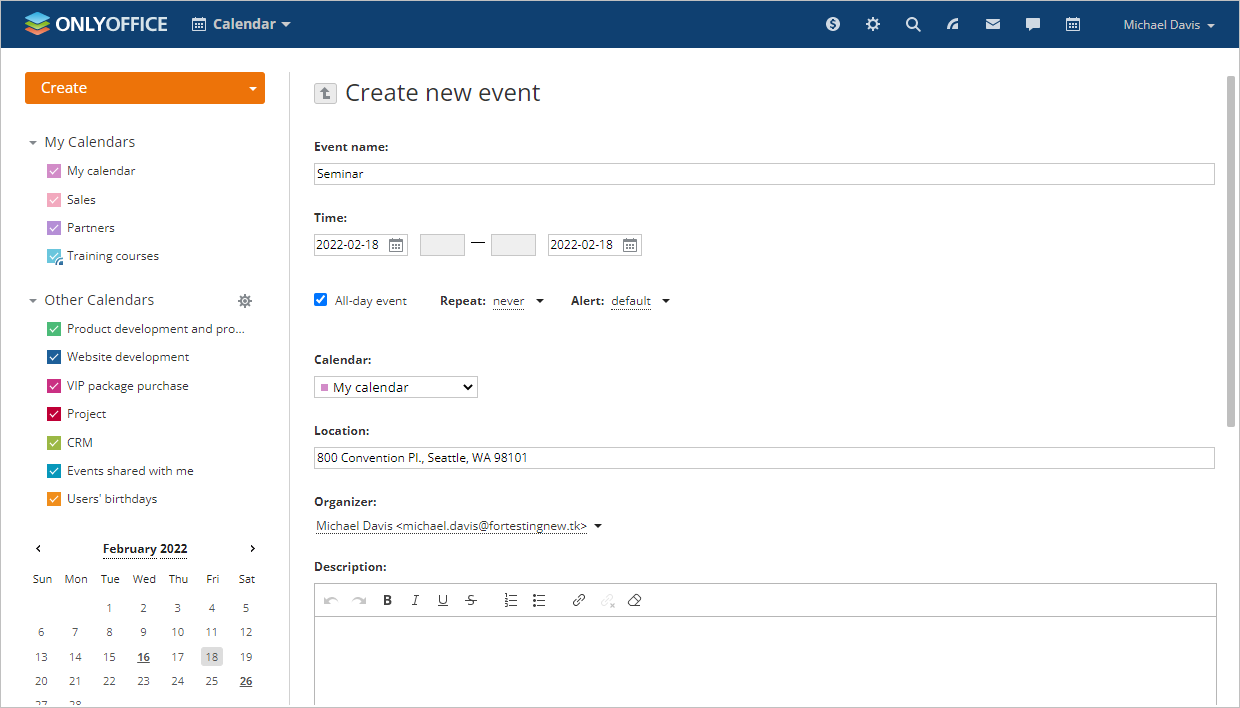The height and width of the screenshot is (708, 1240).
Task: Open the Mail icon in top bar
Action: pos(992,24)
